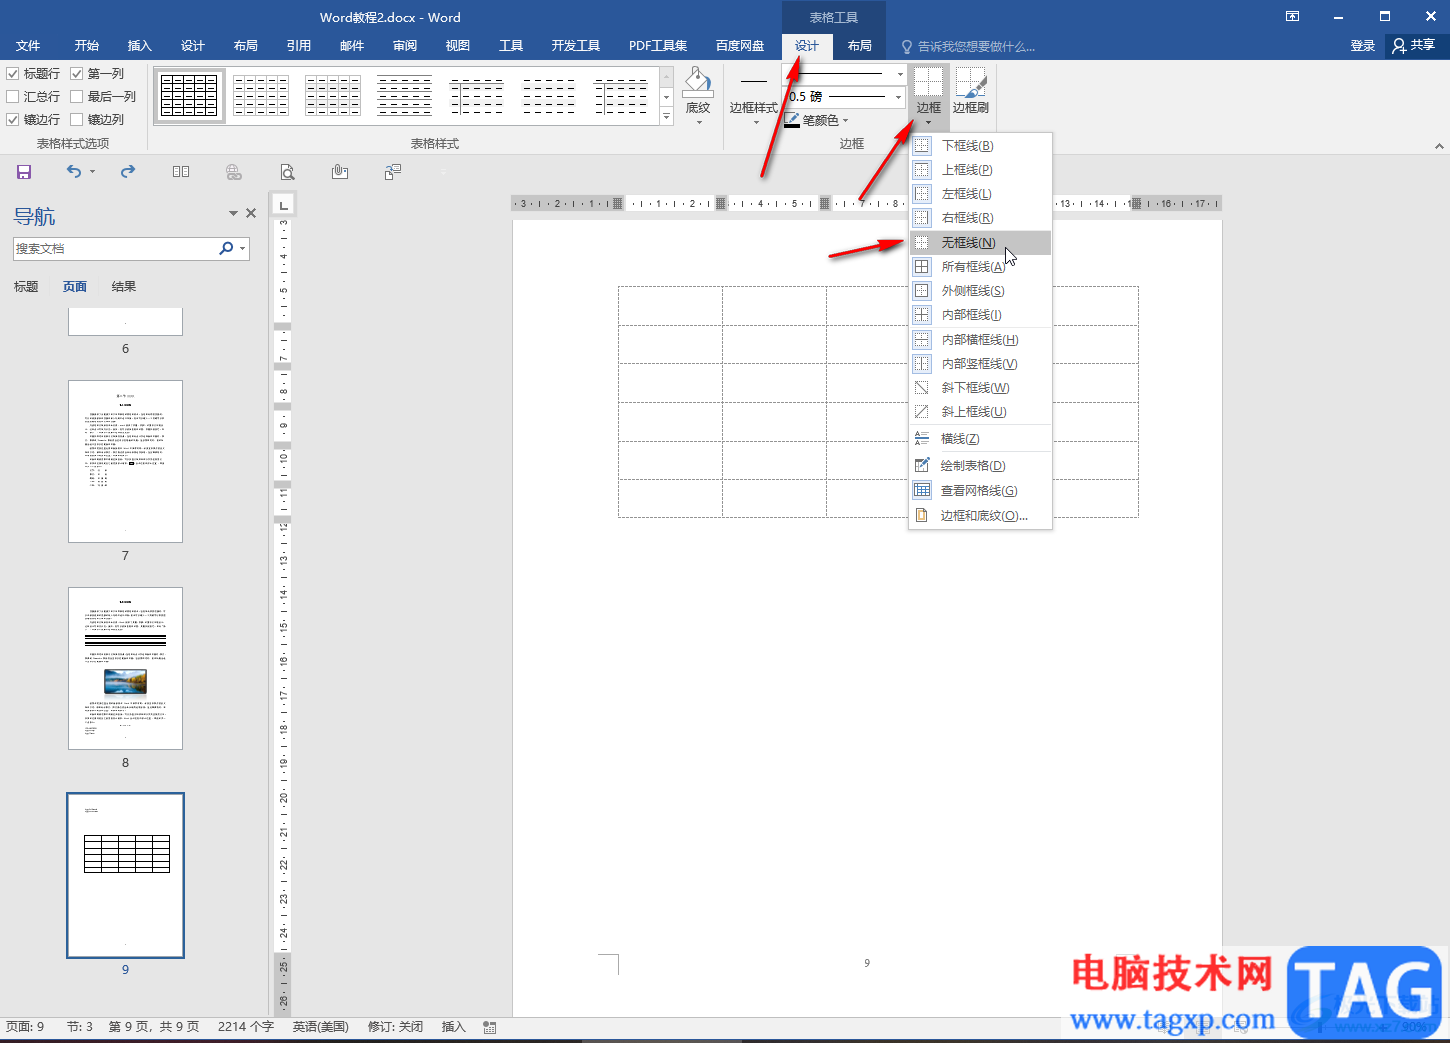1450x1043 pixels.
Task: Click the macro recording icon in status bar
Action: click(490, 1027)
